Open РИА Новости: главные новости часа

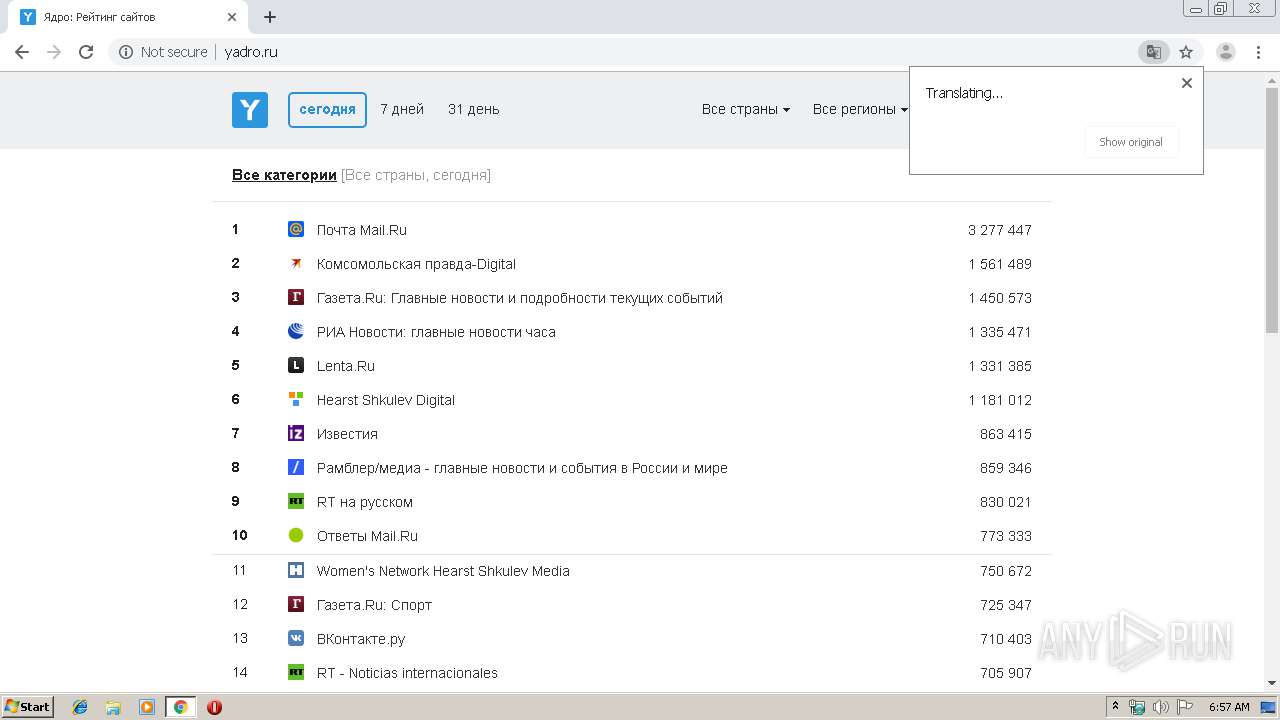click(436, 332)
